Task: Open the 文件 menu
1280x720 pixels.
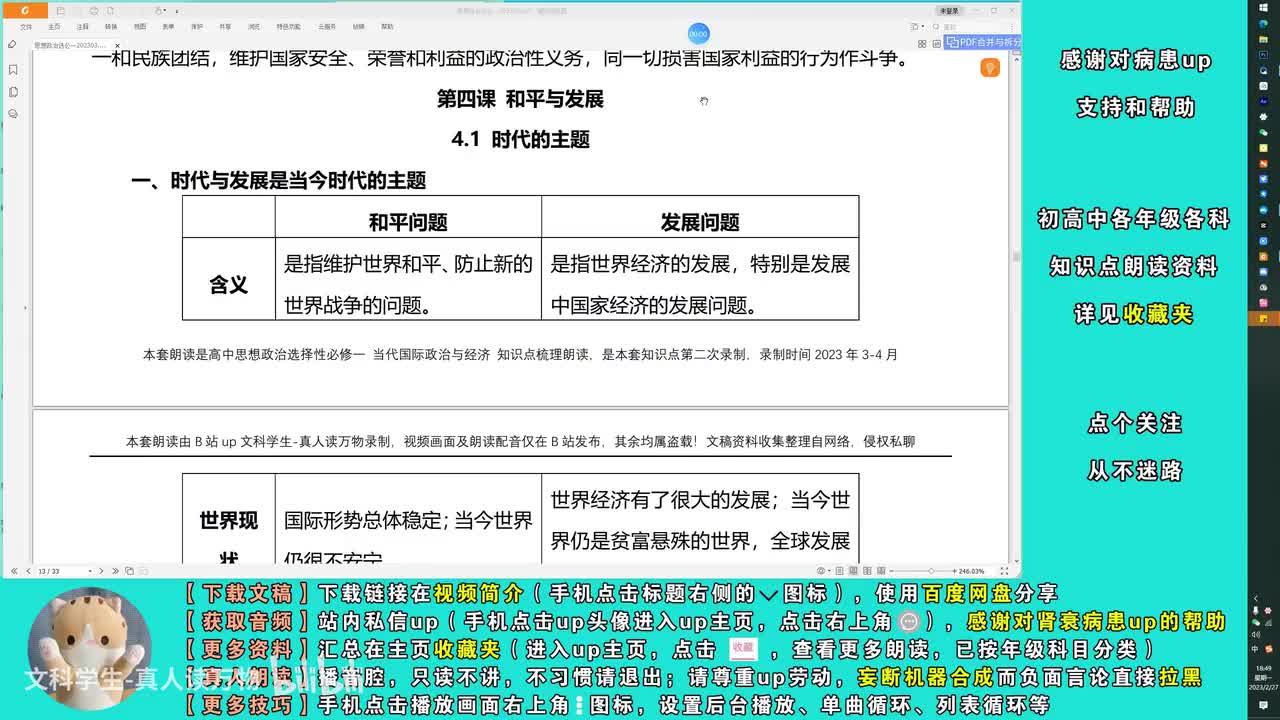Action: point(26,27)
